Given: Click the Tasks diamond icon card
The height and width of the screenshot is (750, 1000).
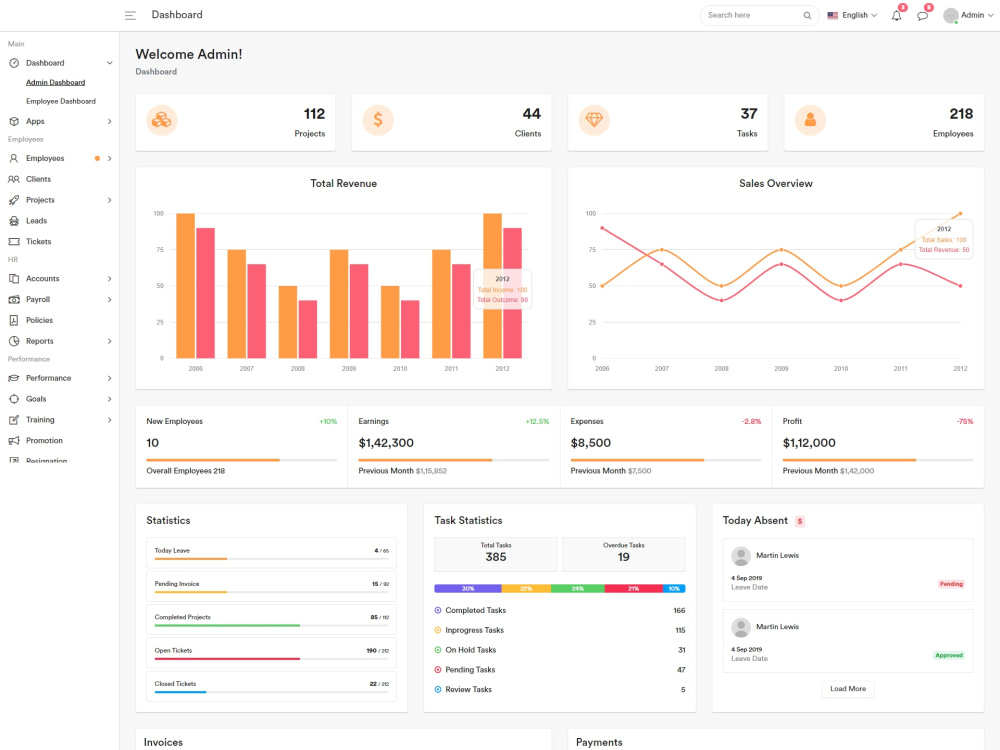Looking at the screenshot, I should click(594, 120).
